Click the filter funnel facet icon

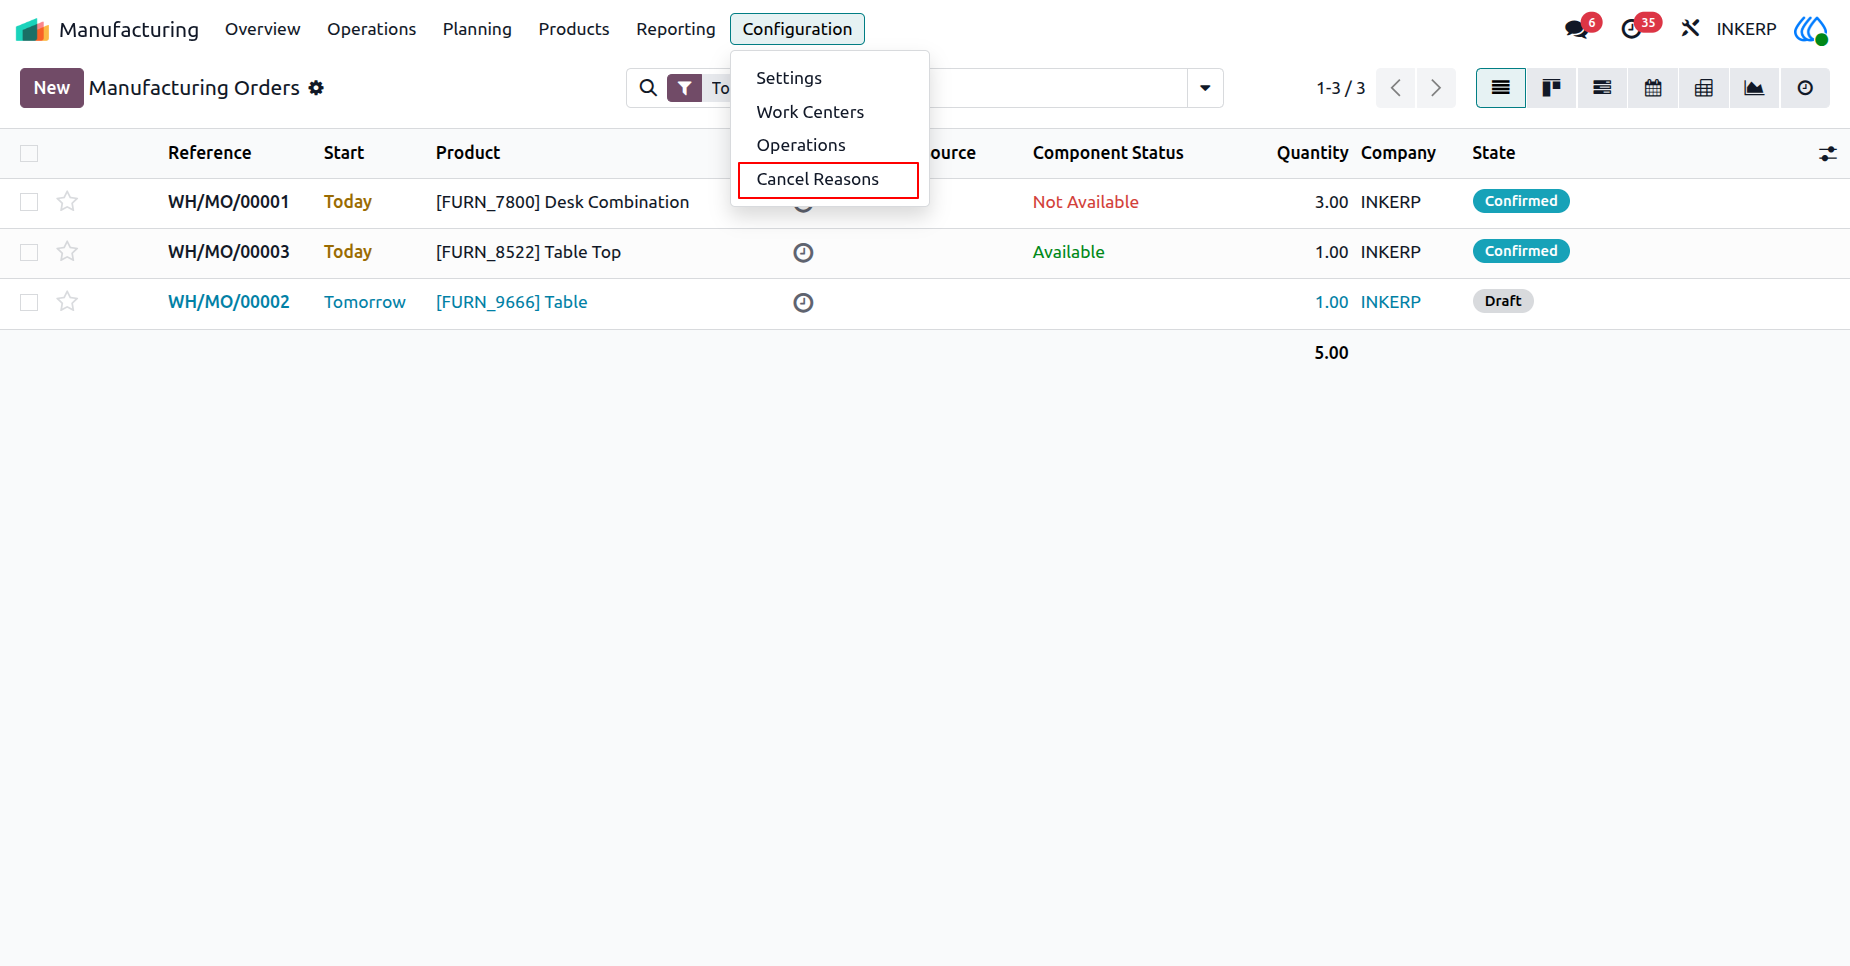(x=684, y=88)
